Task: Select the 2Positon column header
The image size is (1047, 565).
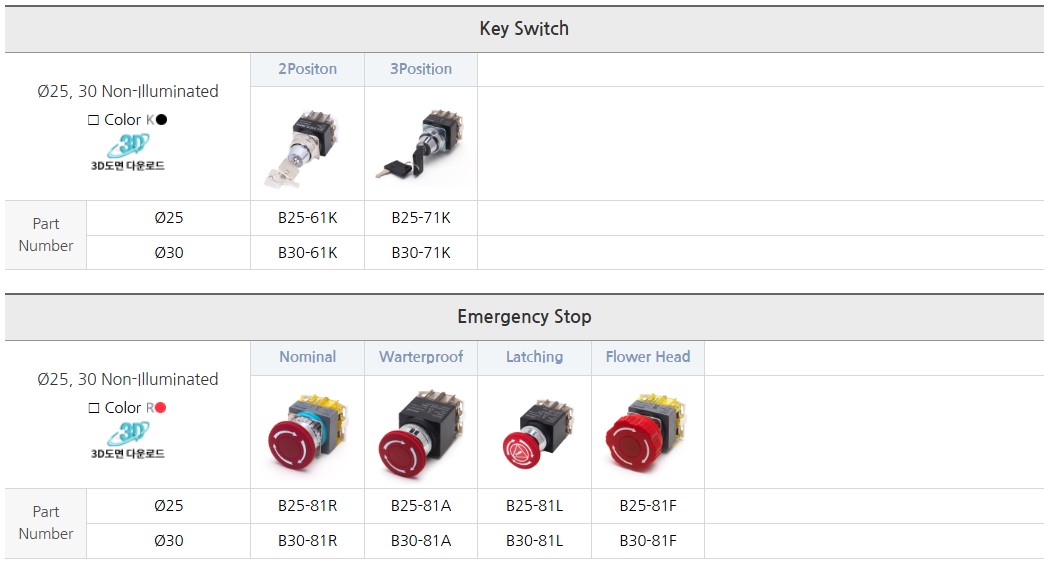Action: pyautogui.click(x=307, y=69)
